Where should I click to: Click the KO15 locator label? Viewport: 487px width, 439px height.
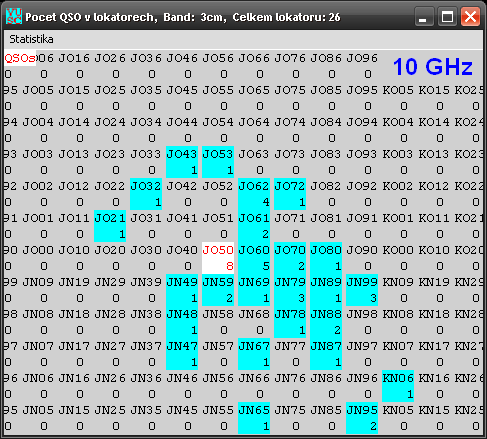click(434, 90)
